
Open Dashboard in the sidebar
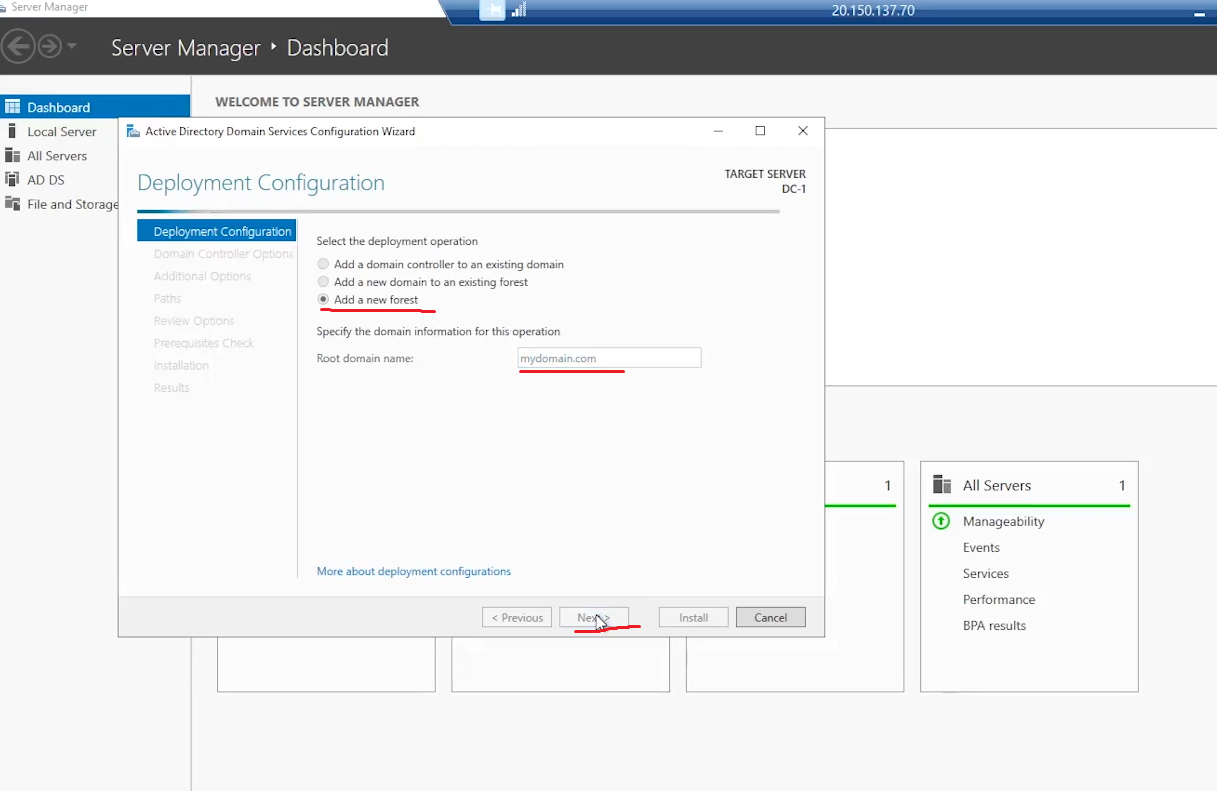(x=95, y=107)
